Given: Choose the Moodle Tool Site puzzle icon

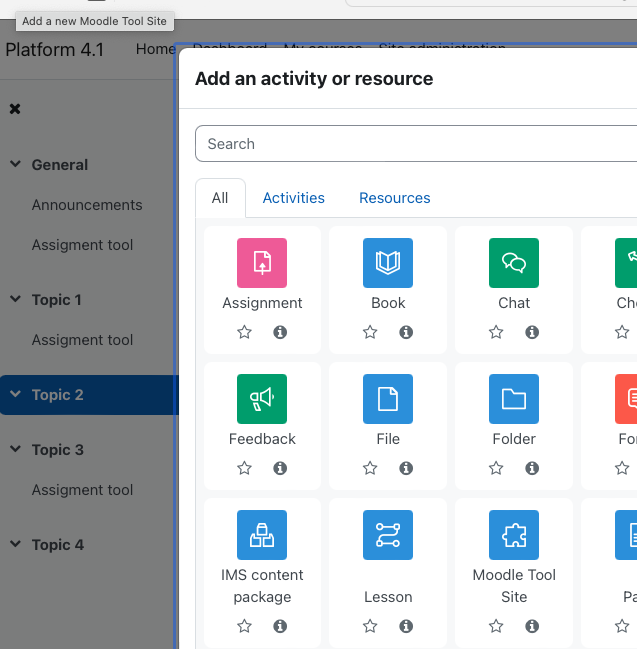Looking at the screenshot, I should point(514,535).
